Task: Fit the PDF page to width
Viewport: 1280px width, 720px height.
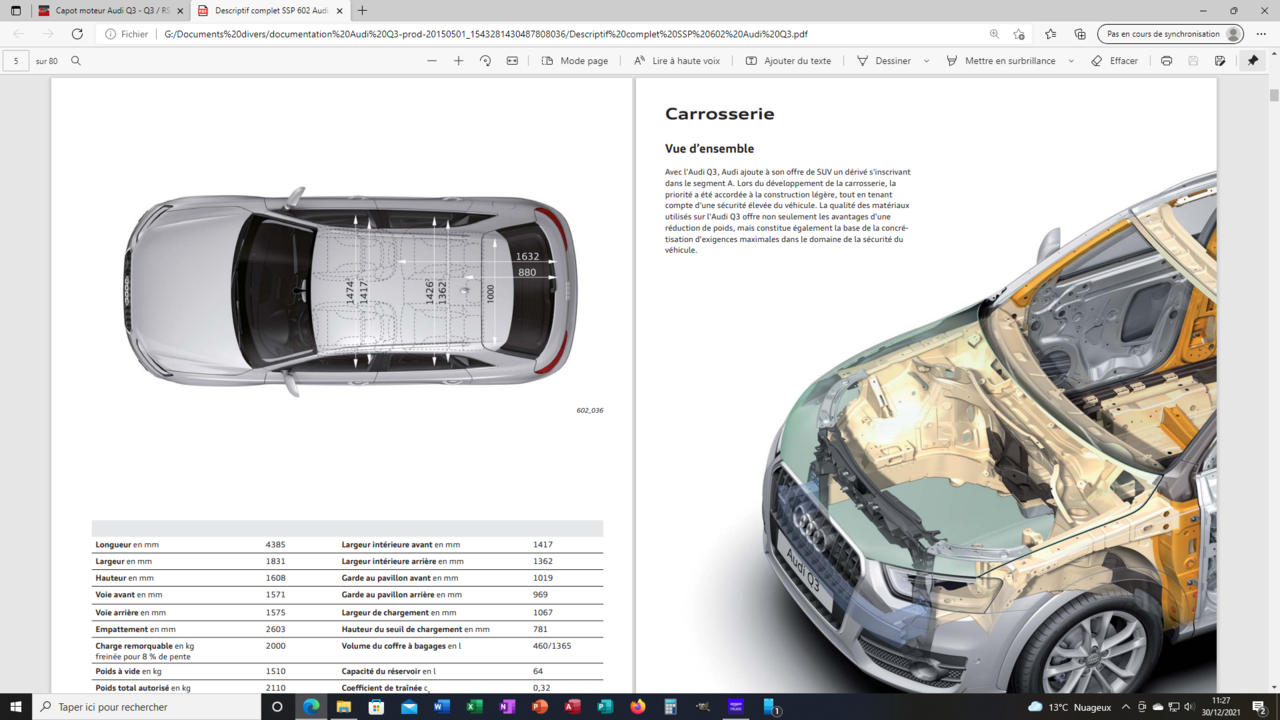Action: point(512,61)
